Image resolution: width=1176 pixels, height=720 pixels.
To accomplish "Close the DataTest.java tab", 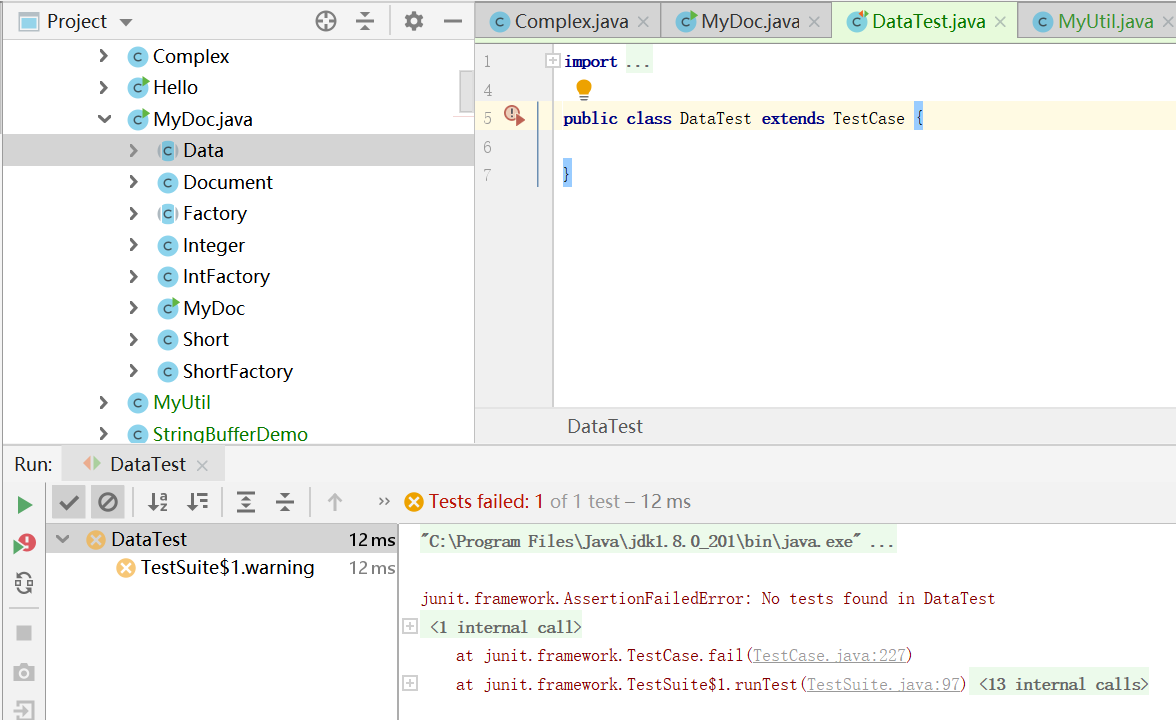I will (x=1000, y=22).
